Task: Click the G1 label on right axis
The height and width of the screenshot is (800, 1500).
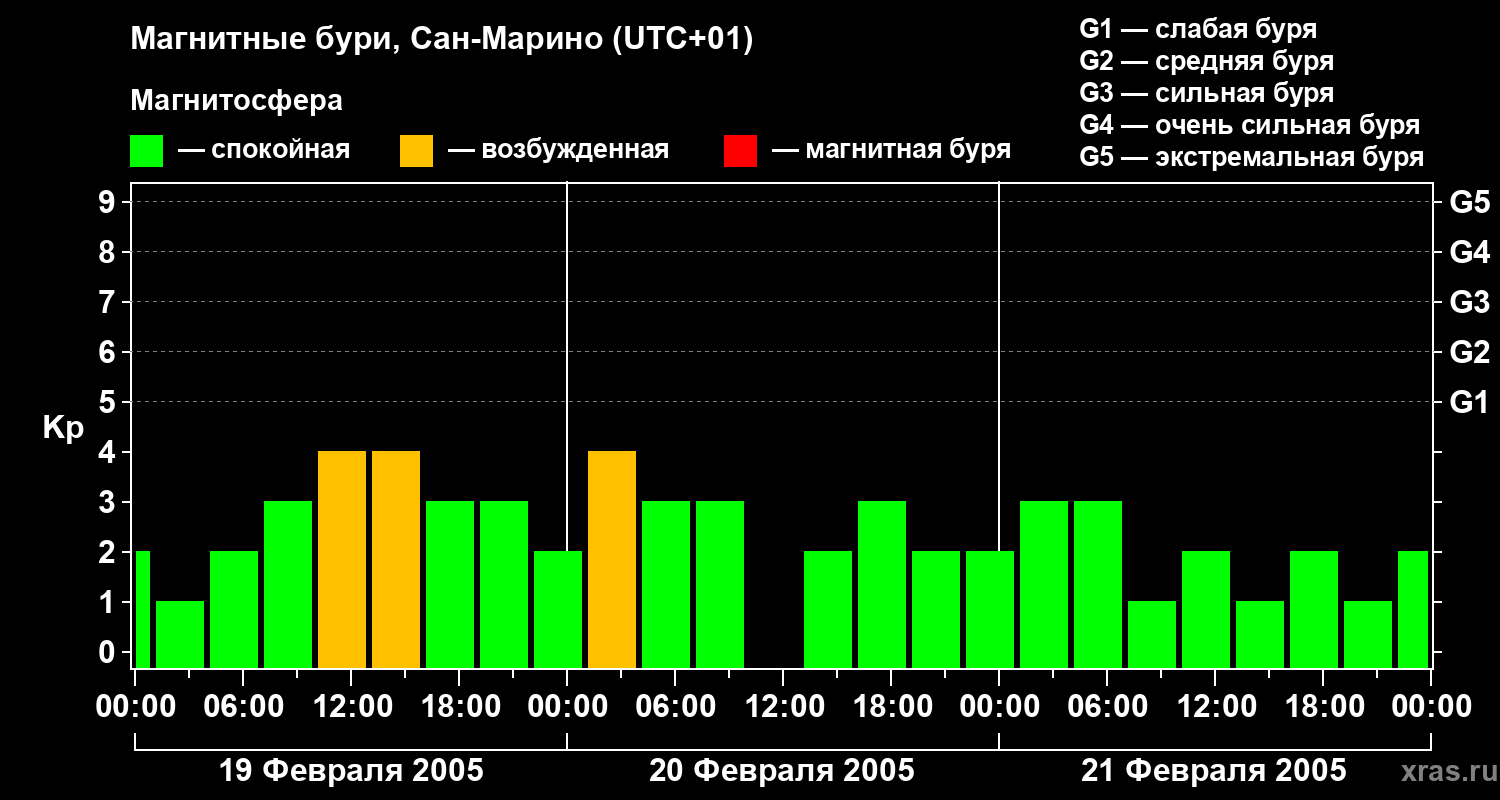Action: click(1469, 402)
